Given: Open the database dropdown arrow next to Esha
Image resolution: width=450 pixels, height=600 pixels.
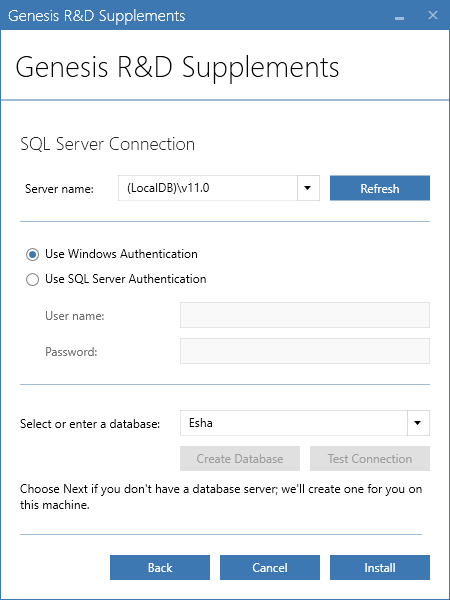Looking at the screenshot, I should pyautogui.click(x=418, y=423).
